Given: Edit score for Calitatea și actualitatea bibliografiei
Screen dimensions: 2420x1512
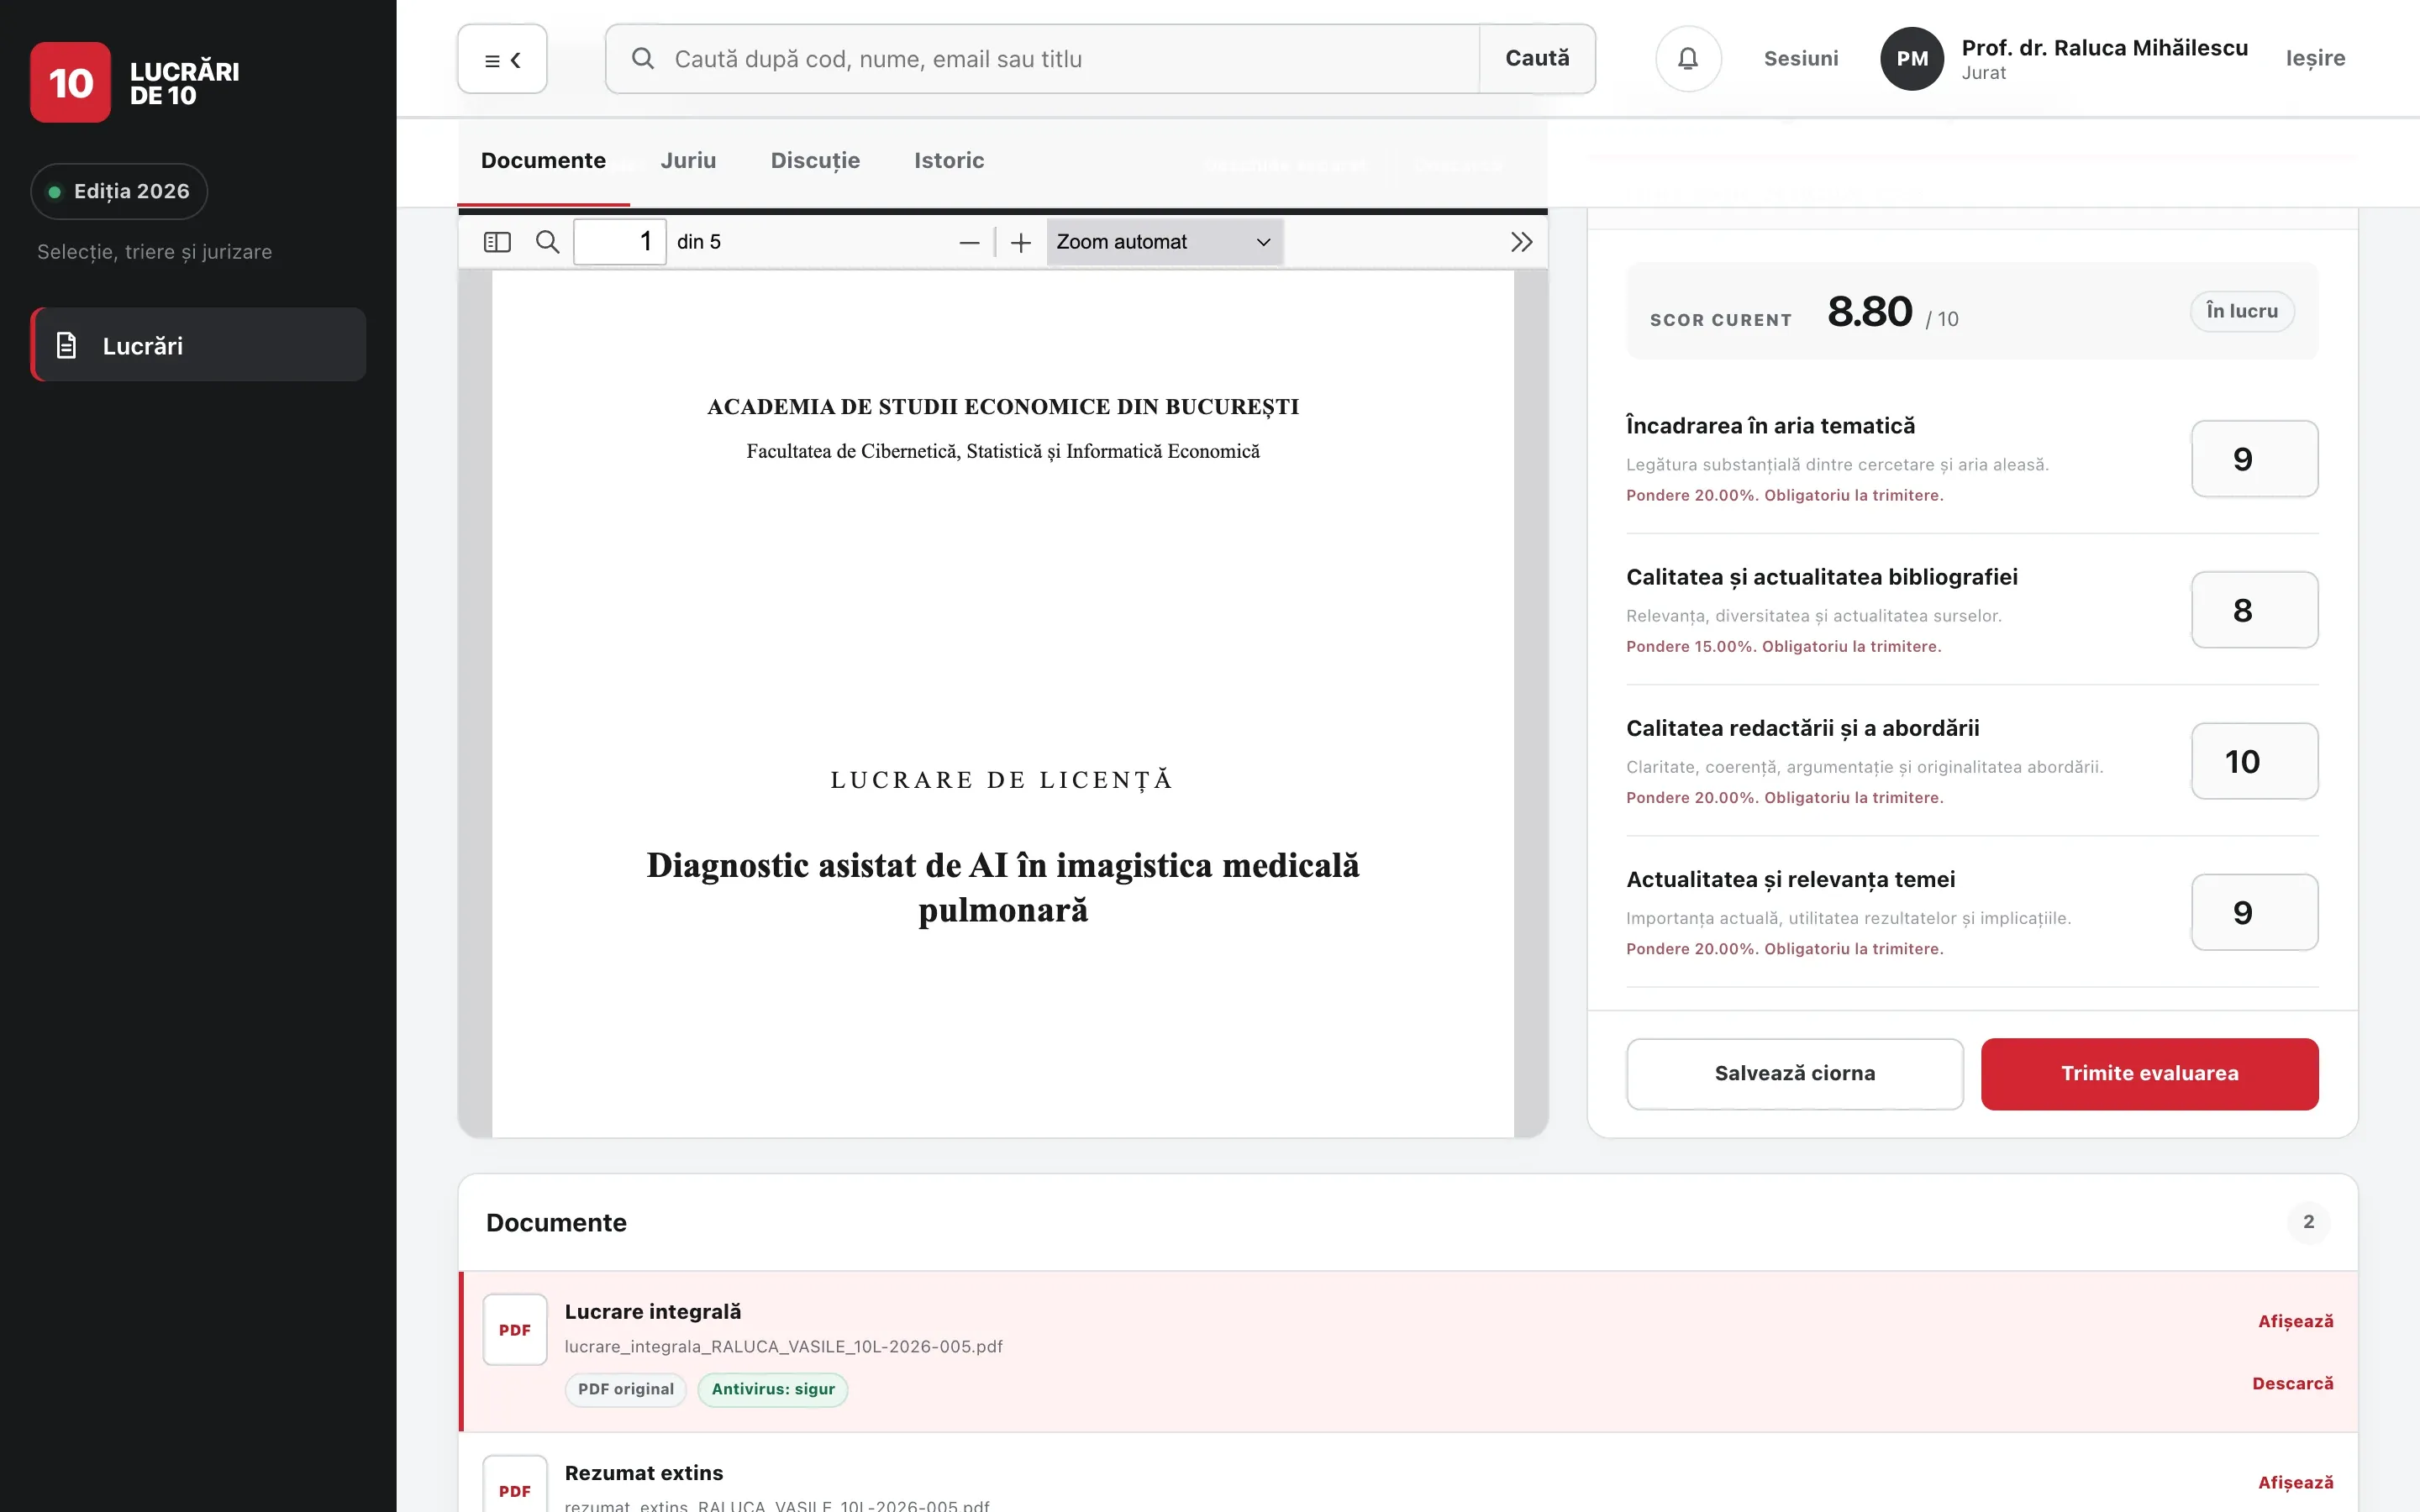Looking at the screenshot, I should pos(2254,609).
